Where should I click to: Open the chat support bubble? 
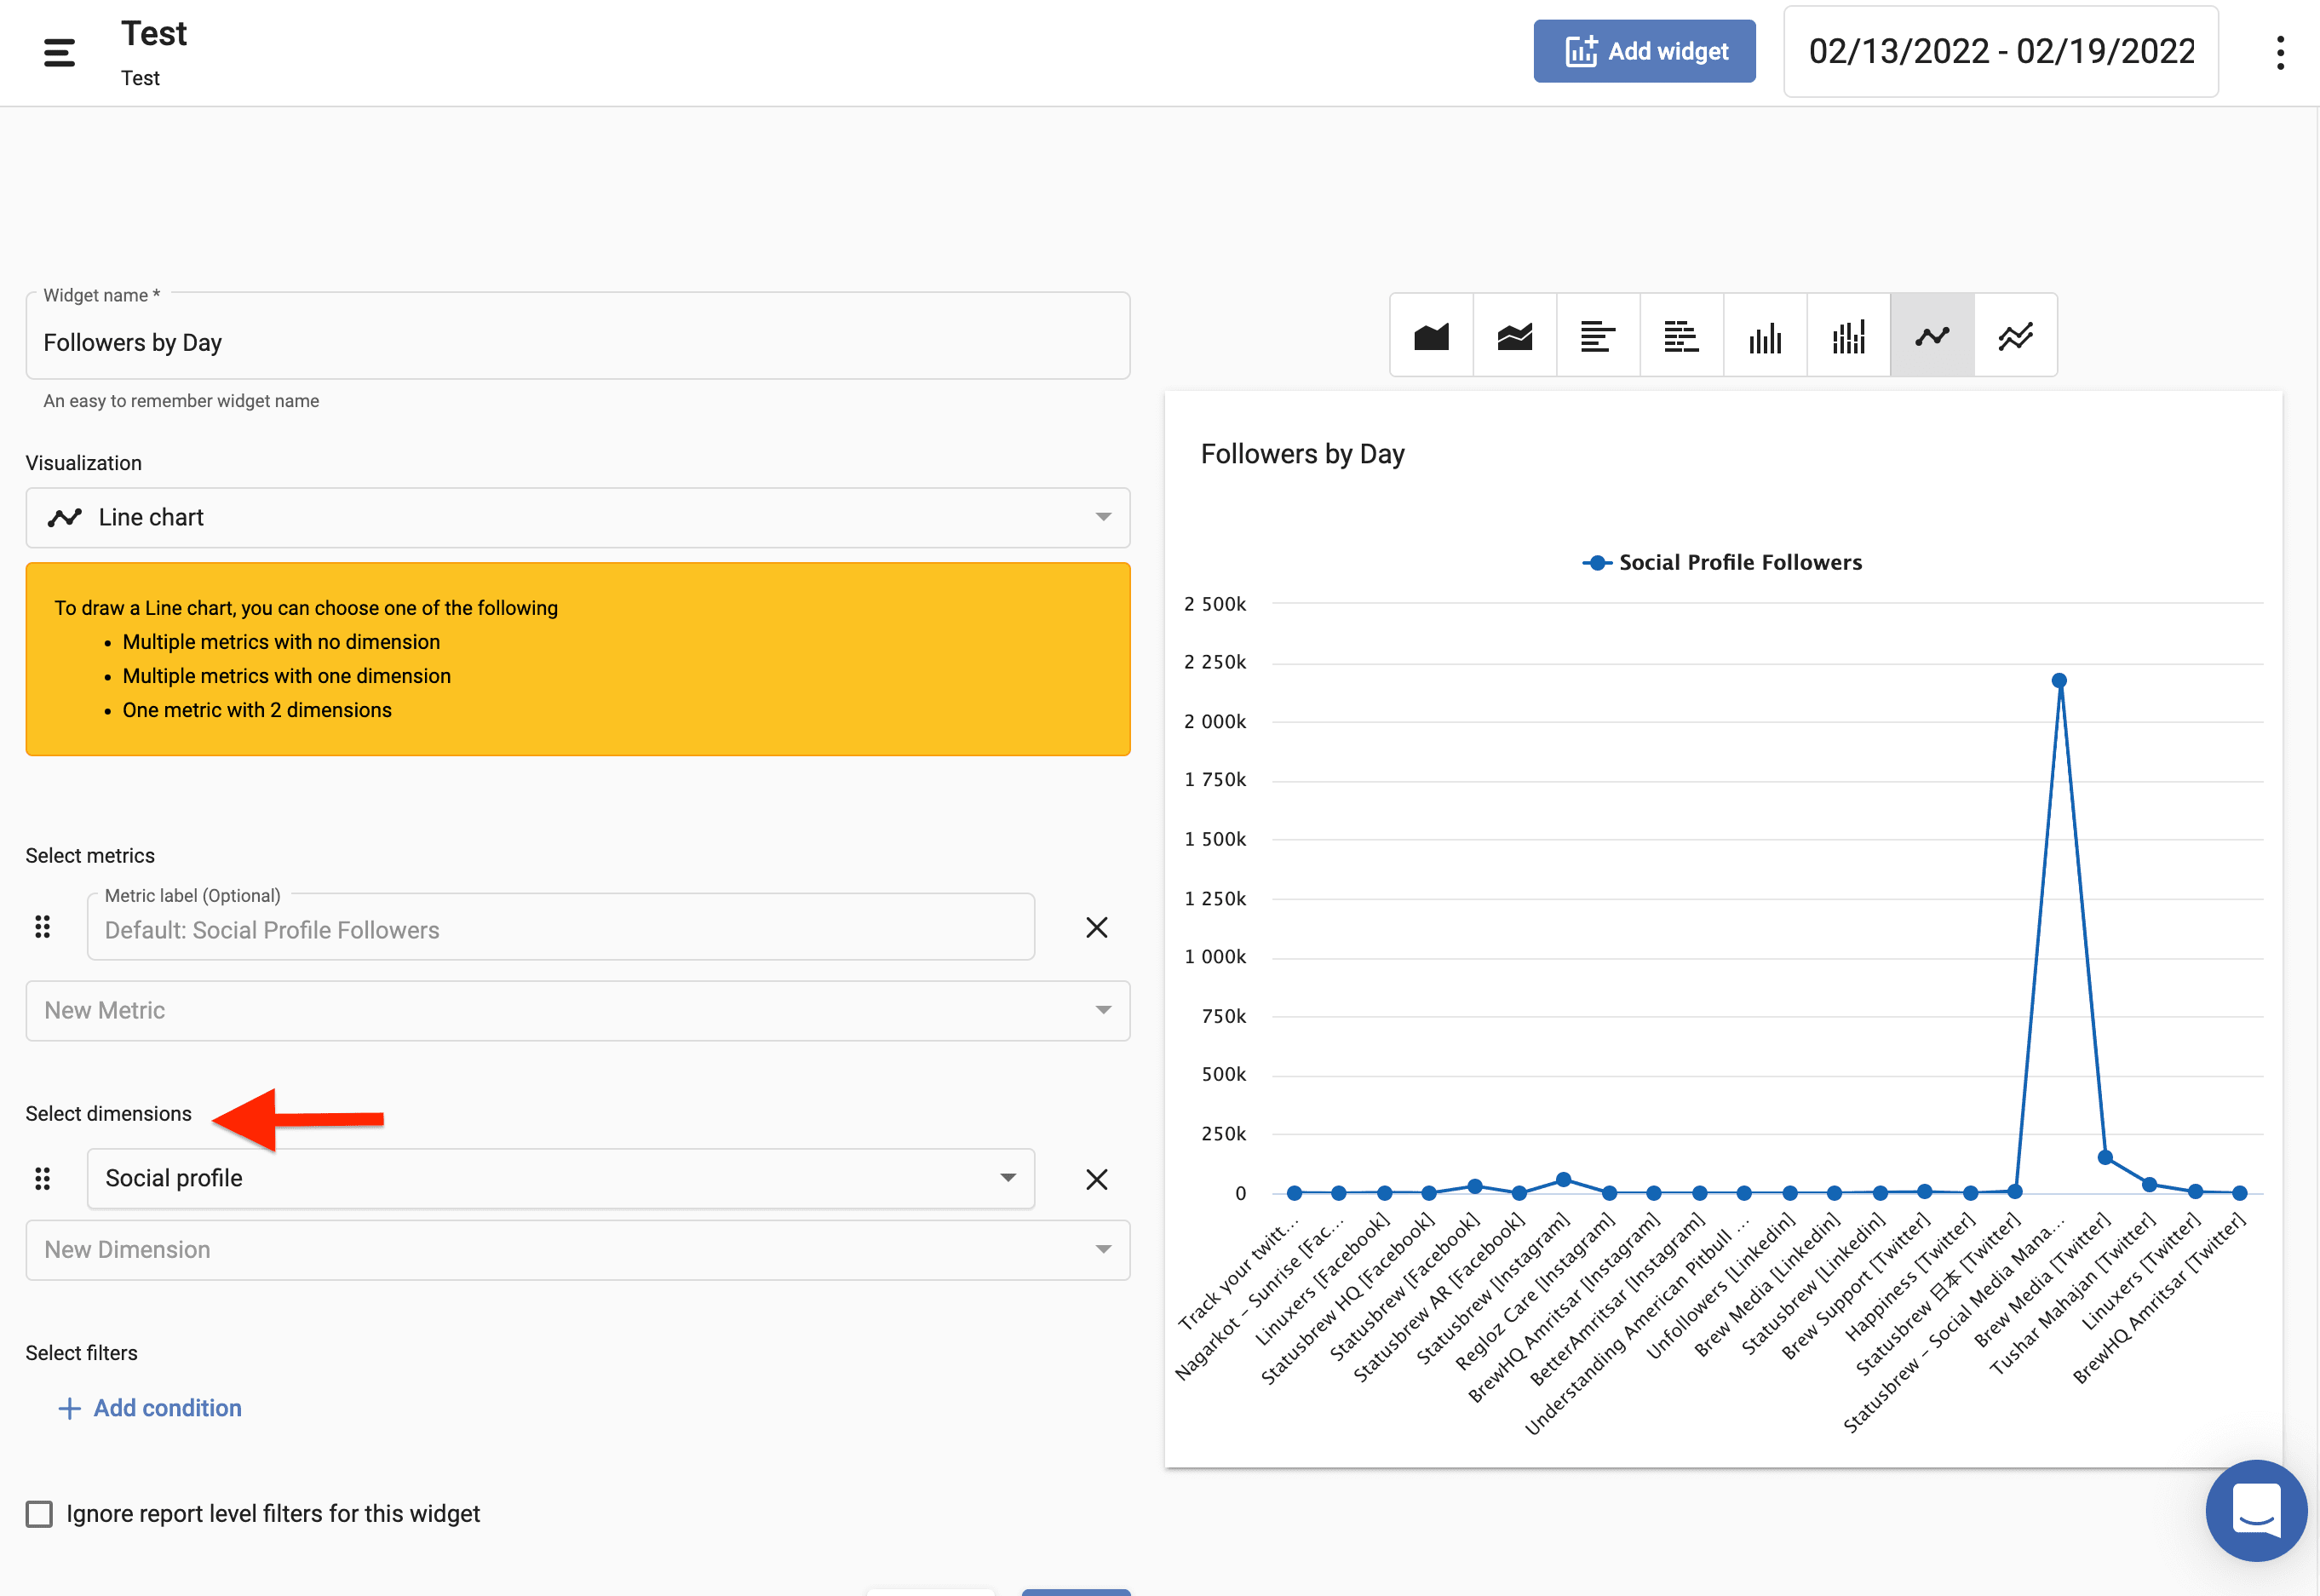pos(2255,1509)
